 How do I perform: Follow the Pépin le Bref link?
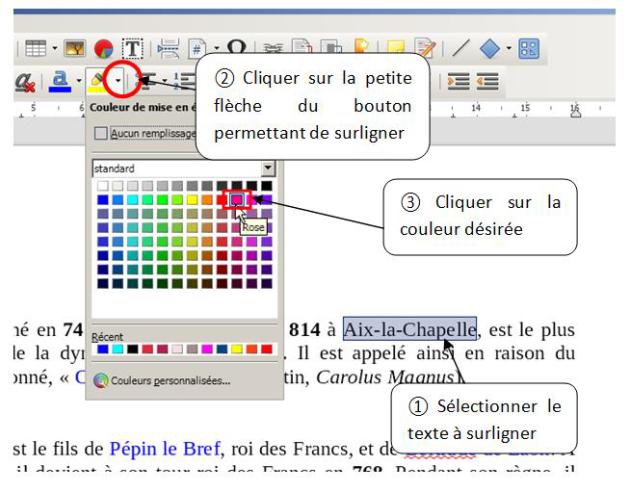click(158, 445)
